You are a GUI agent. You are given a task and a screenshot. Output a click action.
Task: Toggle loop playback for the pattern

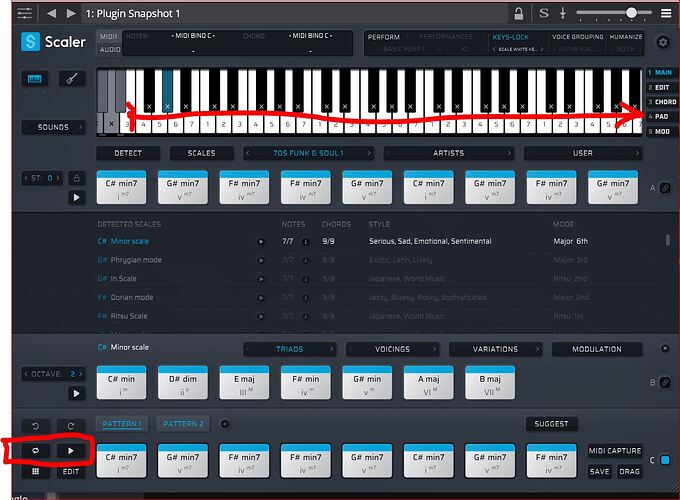click(36, 451)
